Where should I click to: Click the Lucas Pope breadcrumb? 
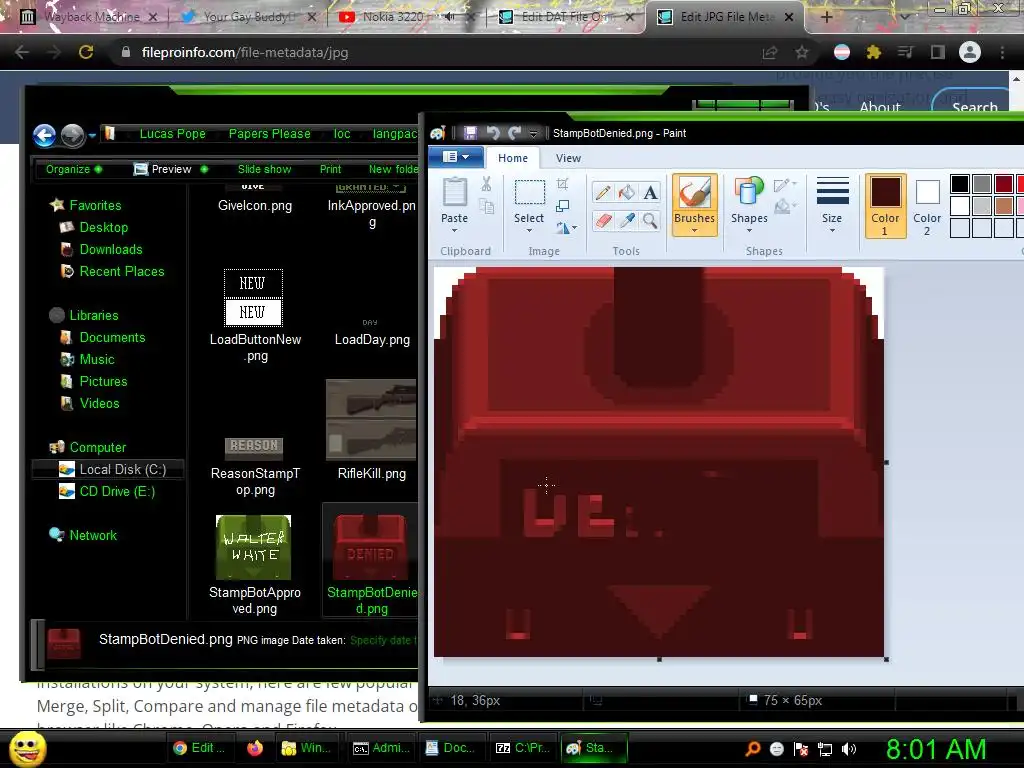pyautogui.click(x=172, y=134)
